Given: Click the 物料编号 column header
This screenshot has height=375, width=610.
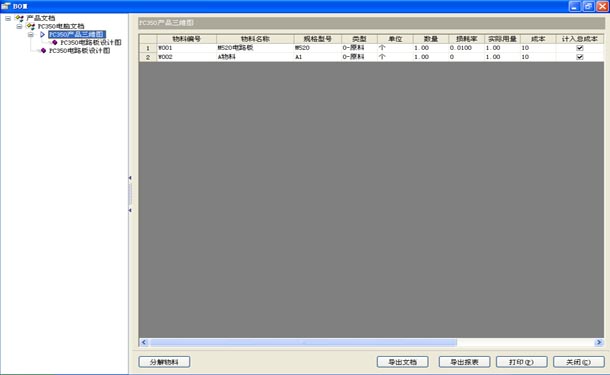Looking at the screenshot, I should [x=186, y=39].
